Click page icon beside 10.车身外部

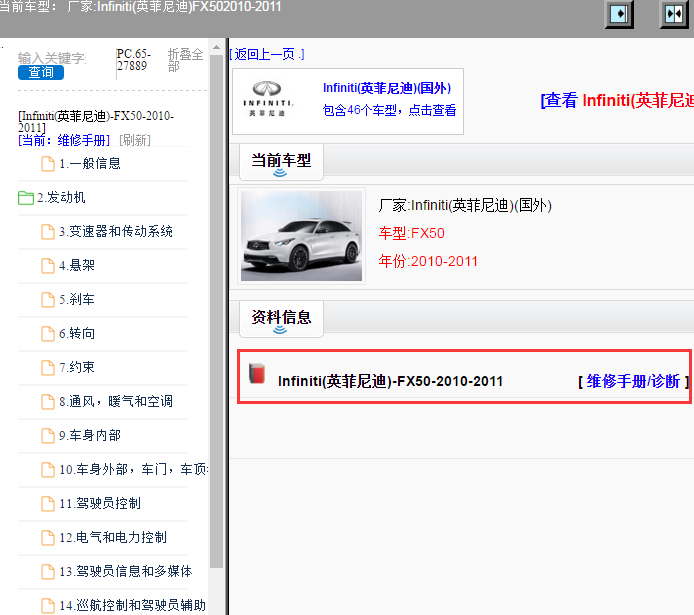[48, 470]
